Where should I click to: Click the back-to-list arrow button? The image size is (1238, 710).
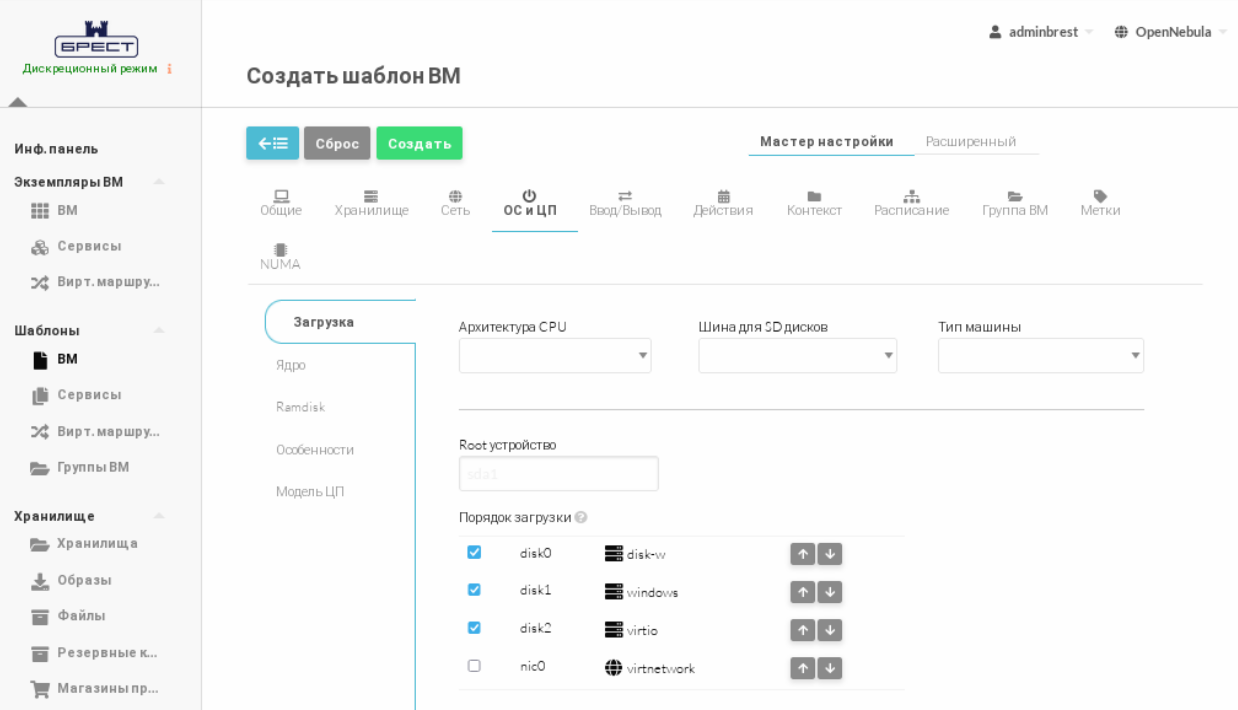point(272,143)
